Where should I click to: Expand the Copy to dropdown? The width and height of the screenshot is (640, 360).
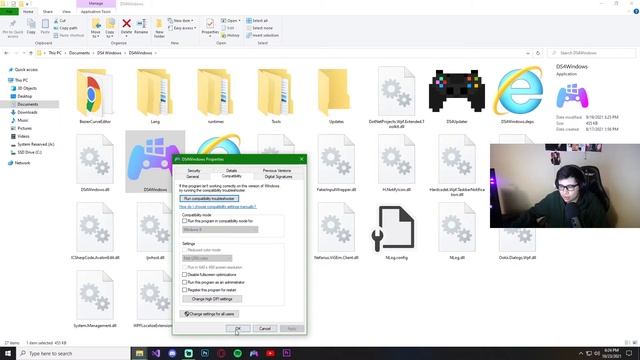pos(110,34)
